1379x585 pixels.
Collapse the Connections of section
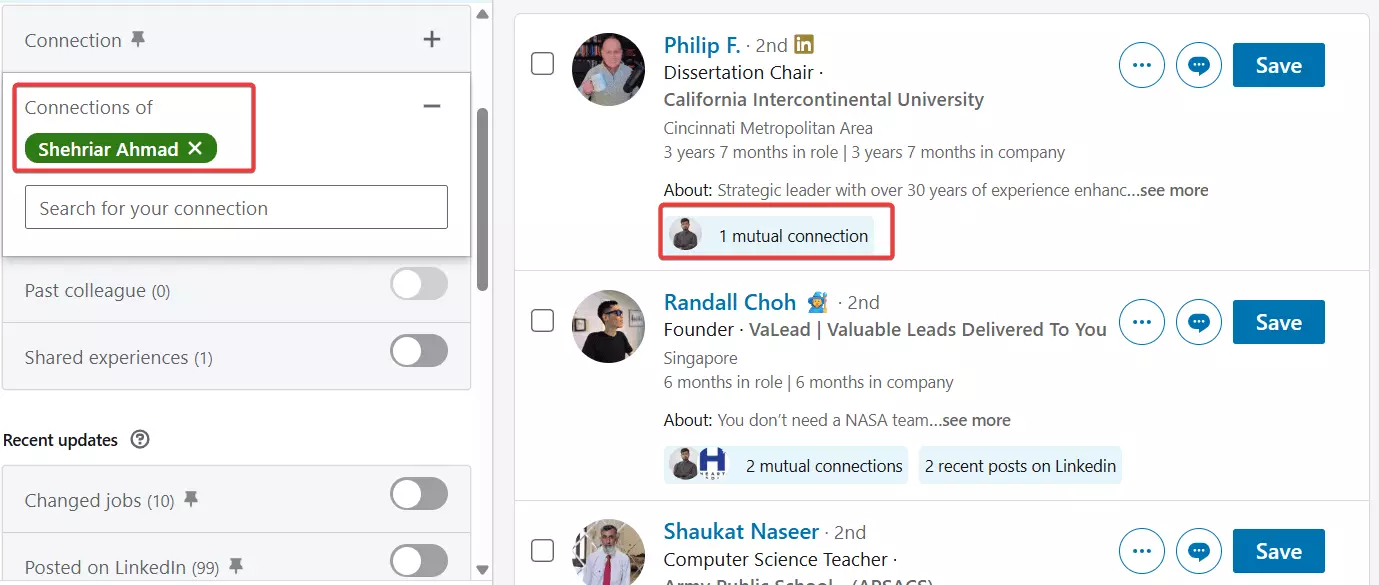click(x=431, y=104)
